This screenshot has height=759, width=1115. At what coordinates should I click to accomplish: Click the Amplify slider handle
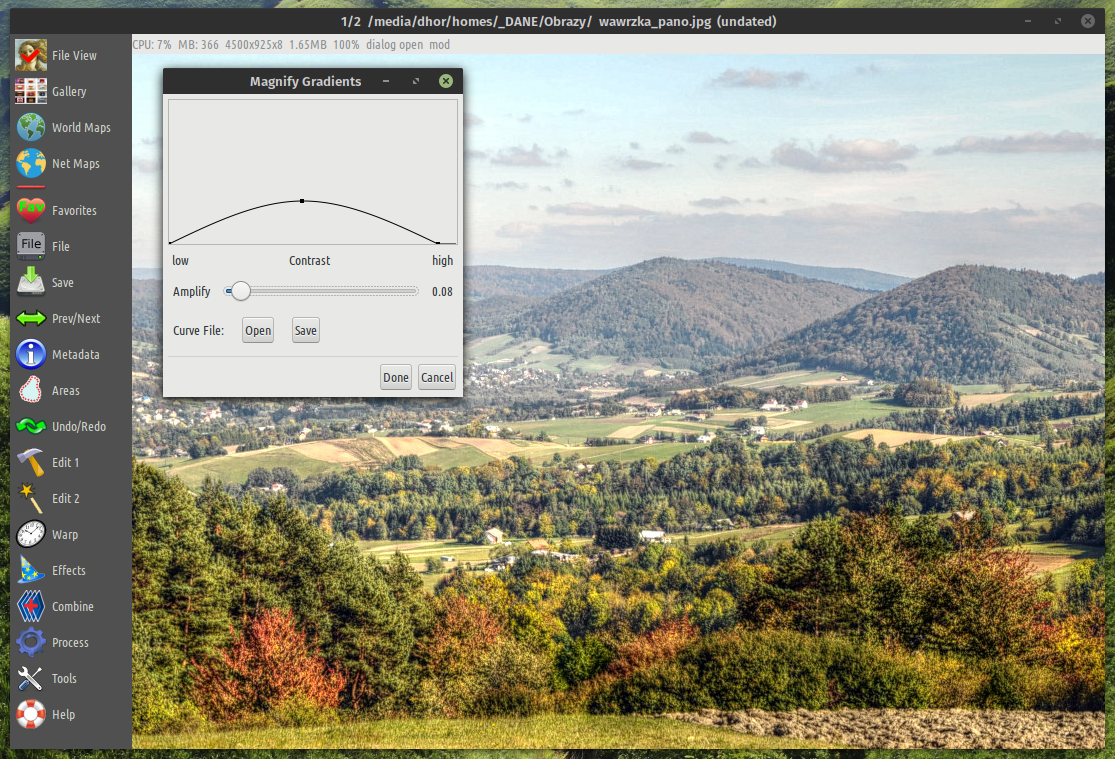pos(240,291)
